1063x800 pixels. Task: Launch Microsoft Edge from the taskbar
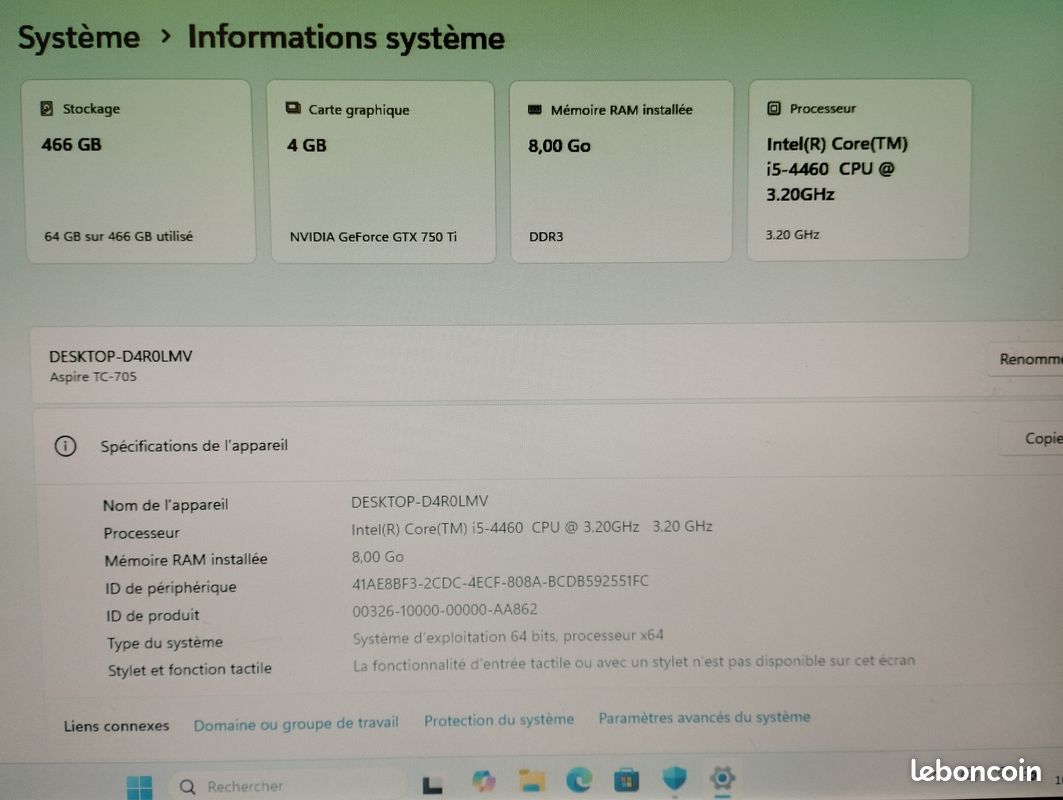tap(579, 780)
